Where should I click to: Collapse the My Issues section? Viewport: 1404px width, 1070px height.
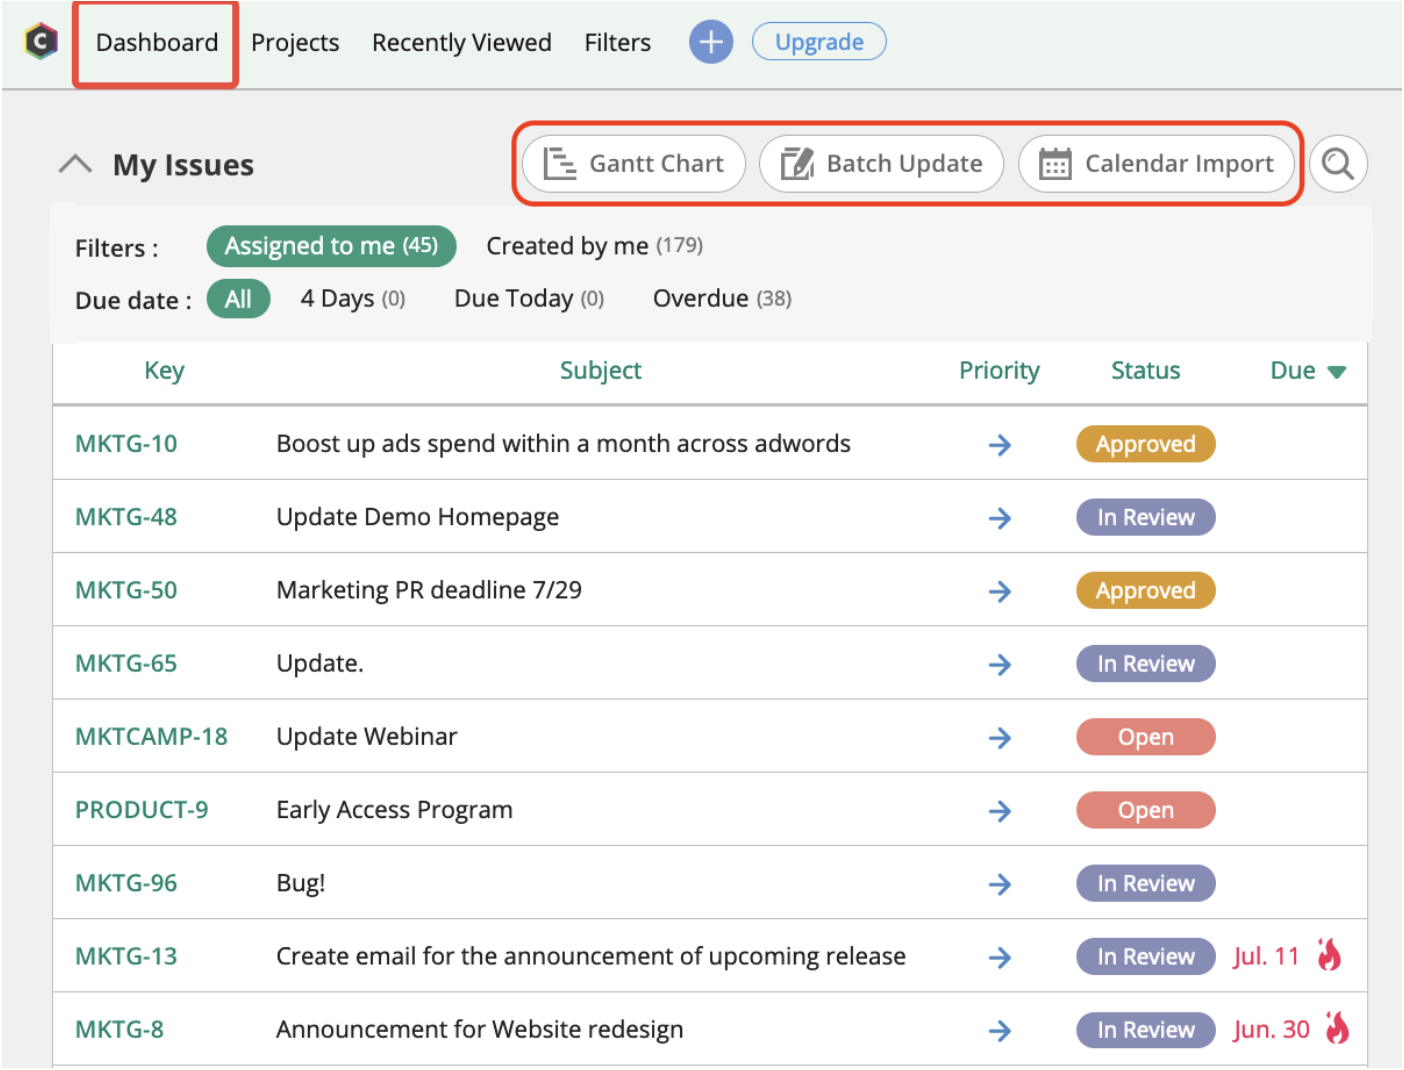(75, 163)
